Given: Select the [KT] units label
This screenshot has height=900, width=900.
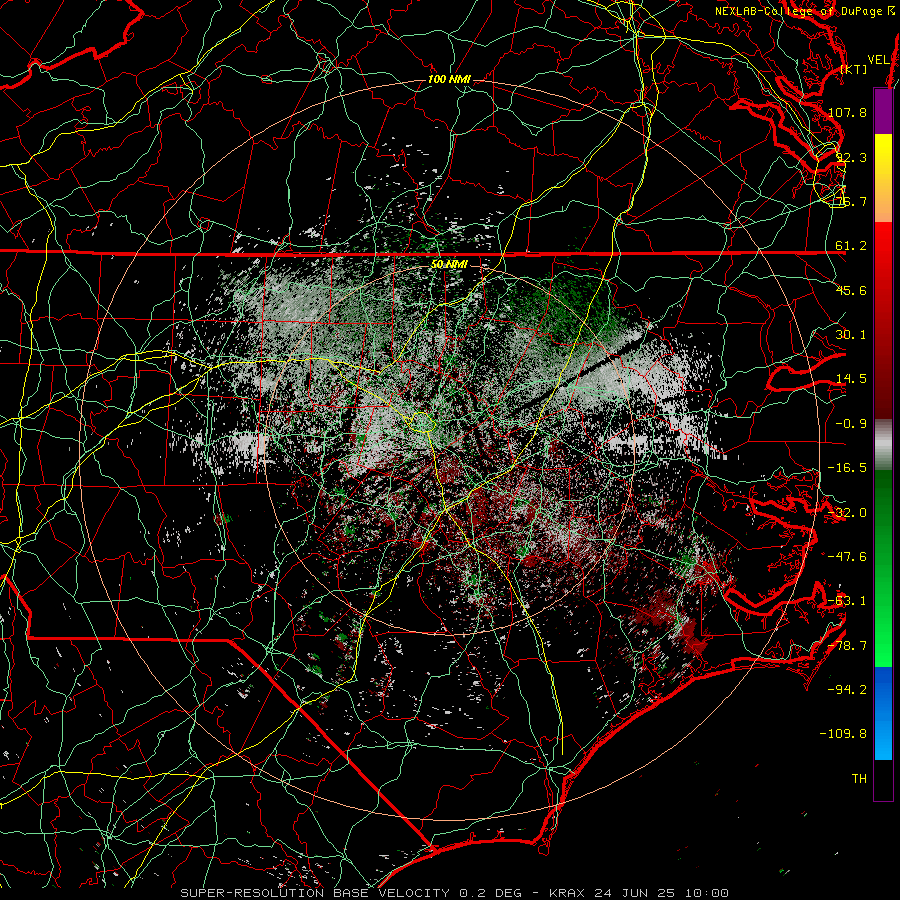Looking at the screenshot, I should (x=854, y=69).
